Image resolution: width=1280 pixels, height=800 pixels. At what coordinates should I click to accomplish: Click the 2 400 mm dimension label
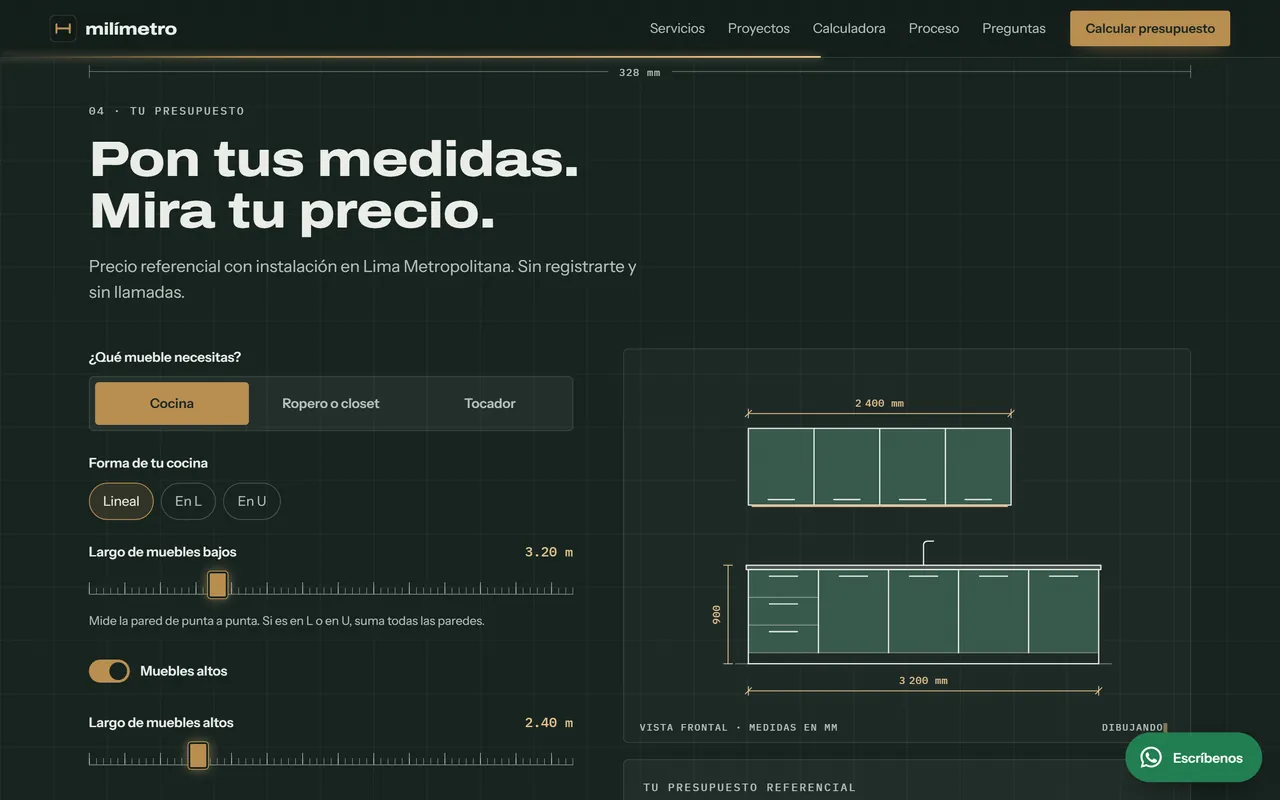pyautogui.click(x=879, y=403)
